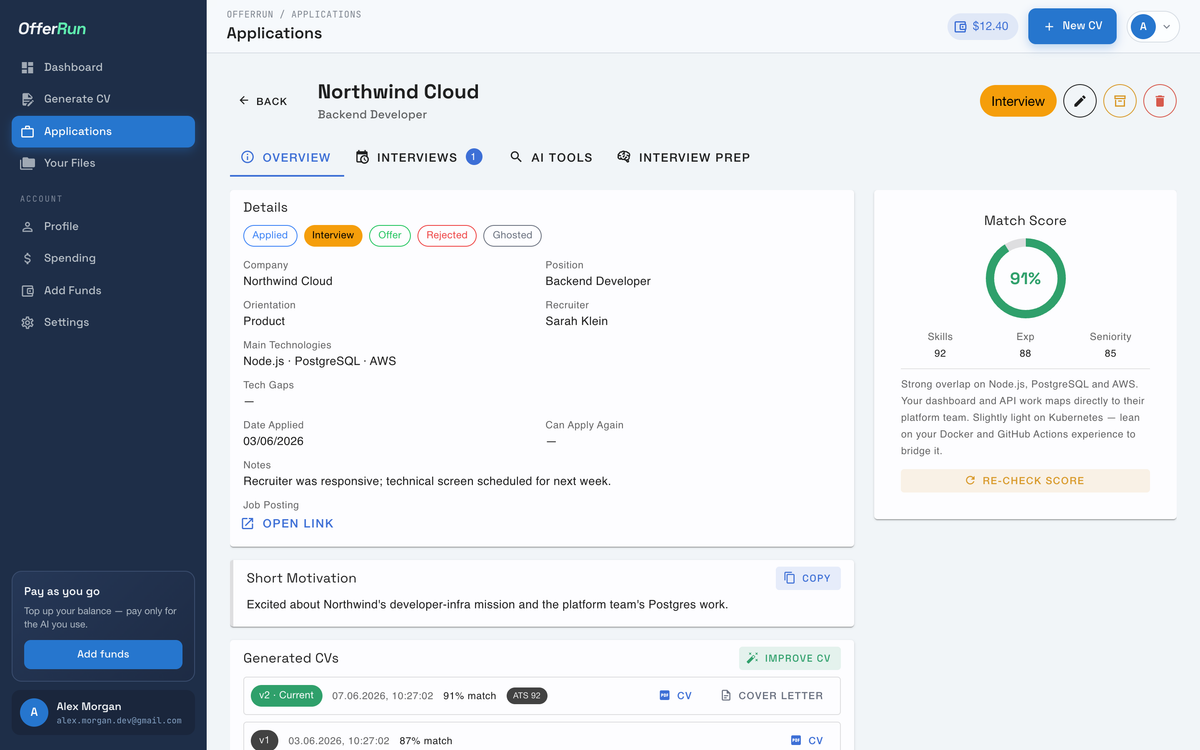Open the Generate CV sidebar item
The height and width of the screenshot is (750, 1200).
[103, 99]
